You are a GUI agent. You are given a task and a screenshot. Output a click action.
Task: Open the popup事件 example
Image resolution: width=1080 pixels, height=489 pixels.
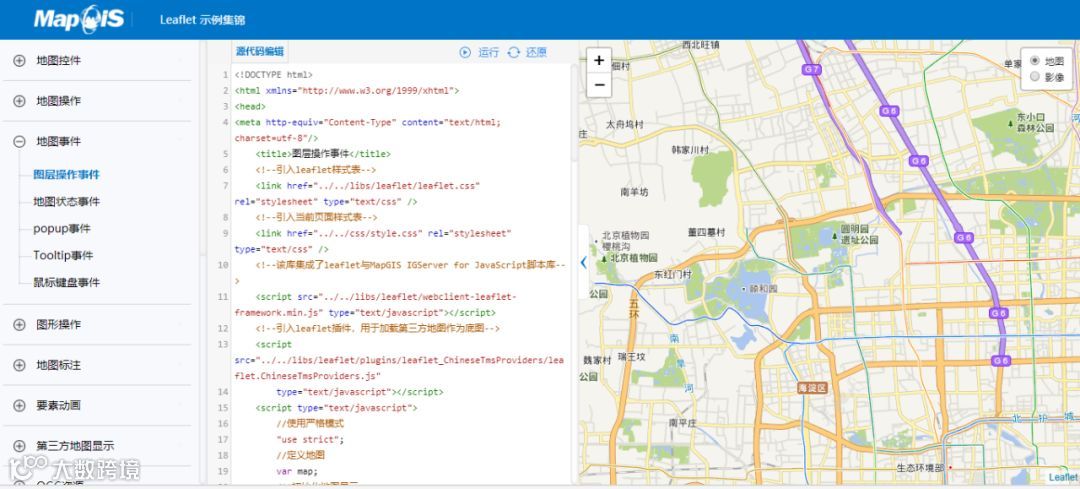click(x=62, y=229)
